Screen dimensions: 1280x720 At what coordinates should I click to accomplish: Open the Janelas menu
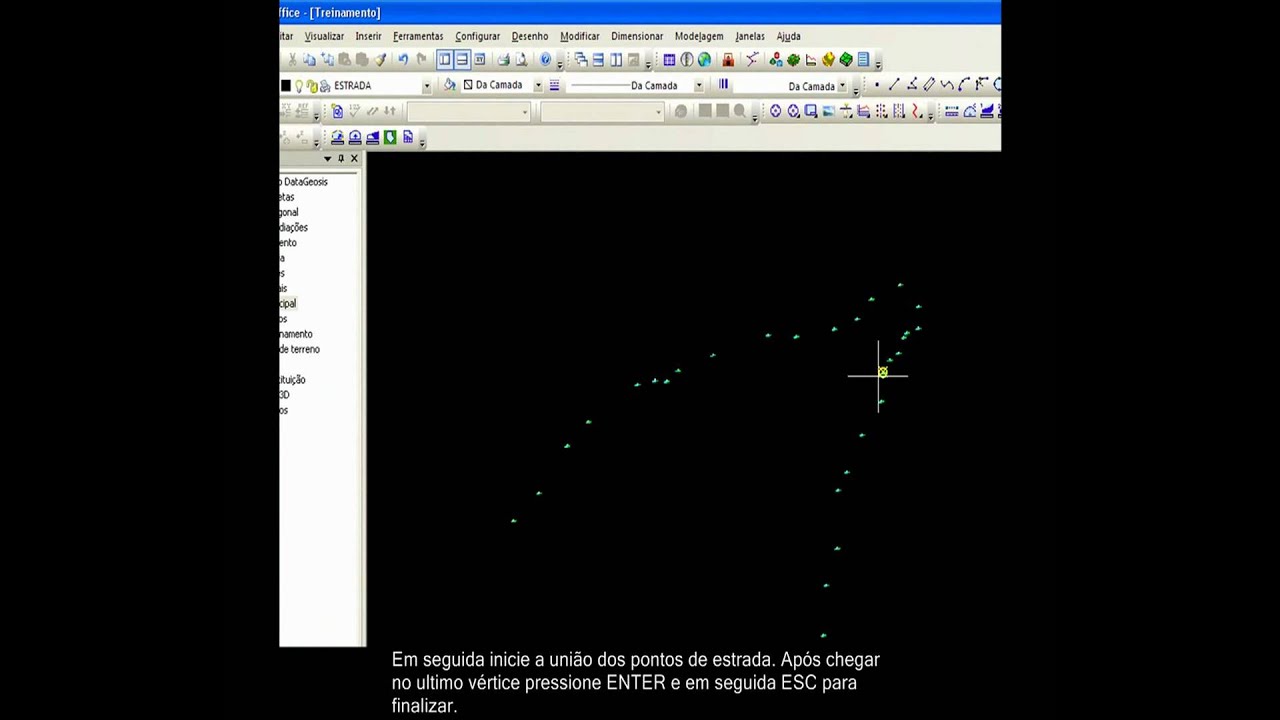click(x=749, y=36)
